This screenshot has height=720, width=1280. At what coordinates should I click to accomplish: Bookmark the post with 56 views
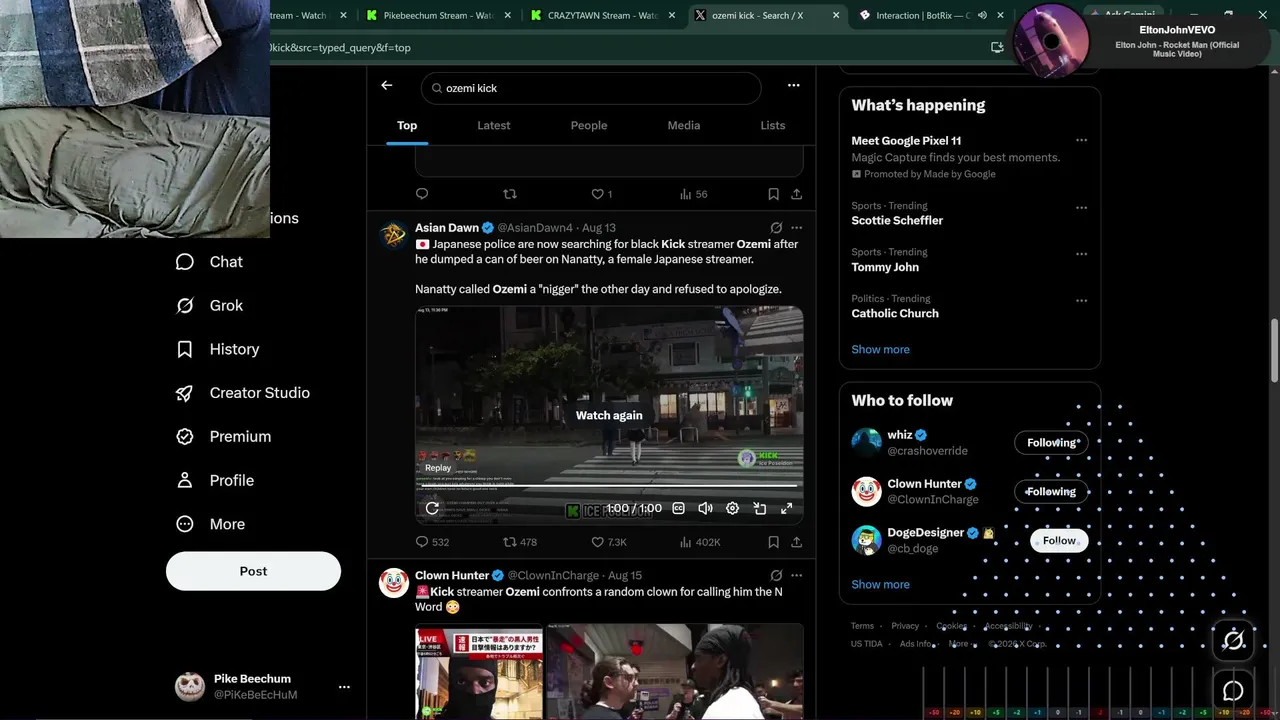(x=773, y=194)
